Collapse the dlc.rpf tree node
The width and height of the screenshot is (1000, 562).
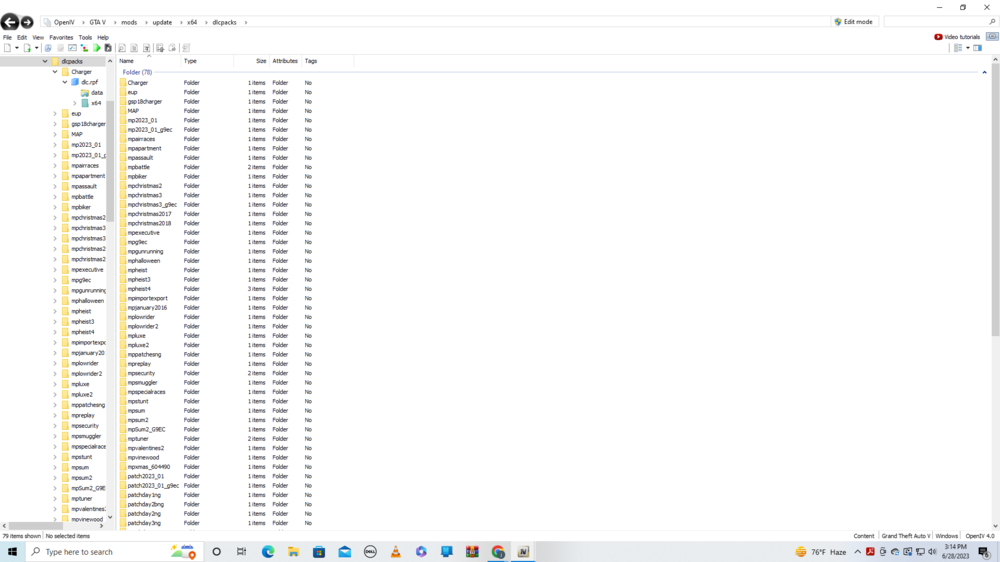point(65,82)
